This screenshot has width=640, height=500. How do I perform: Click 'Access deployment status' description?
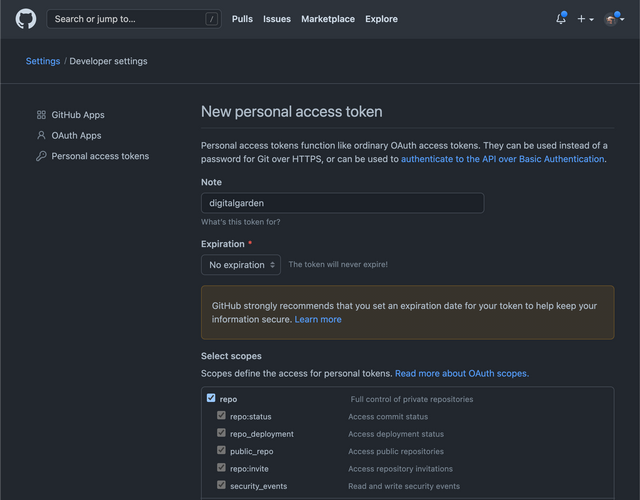click(396, 434)
